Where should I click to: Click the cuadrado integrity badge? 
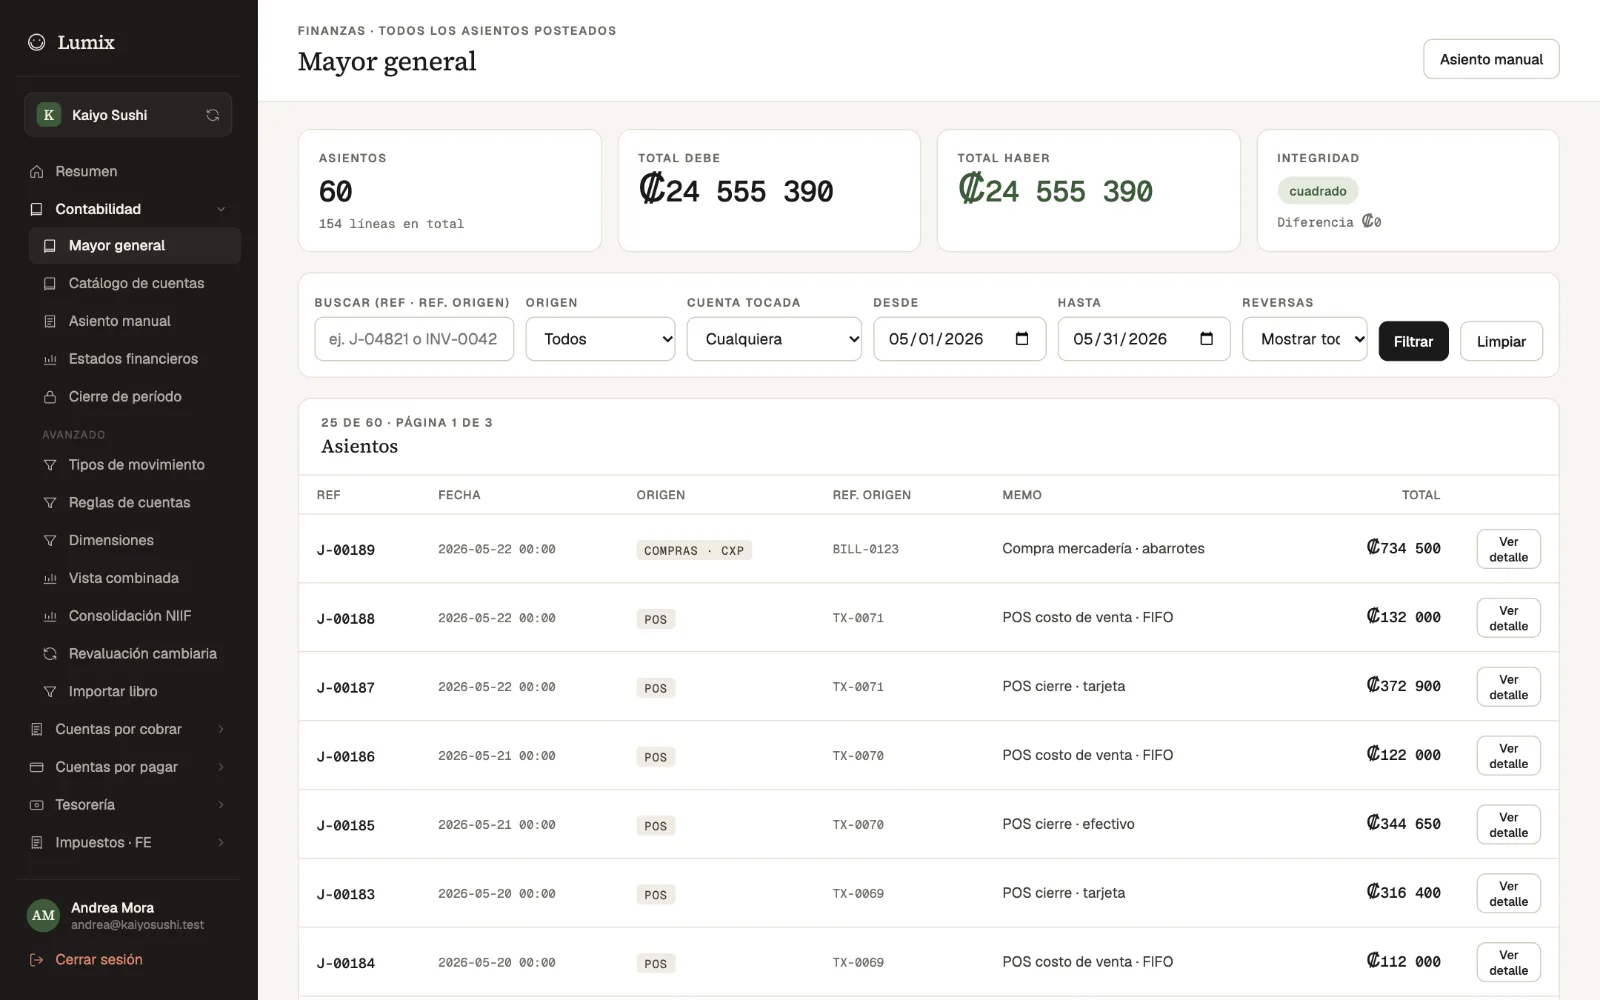click(x=1318, y=191)
